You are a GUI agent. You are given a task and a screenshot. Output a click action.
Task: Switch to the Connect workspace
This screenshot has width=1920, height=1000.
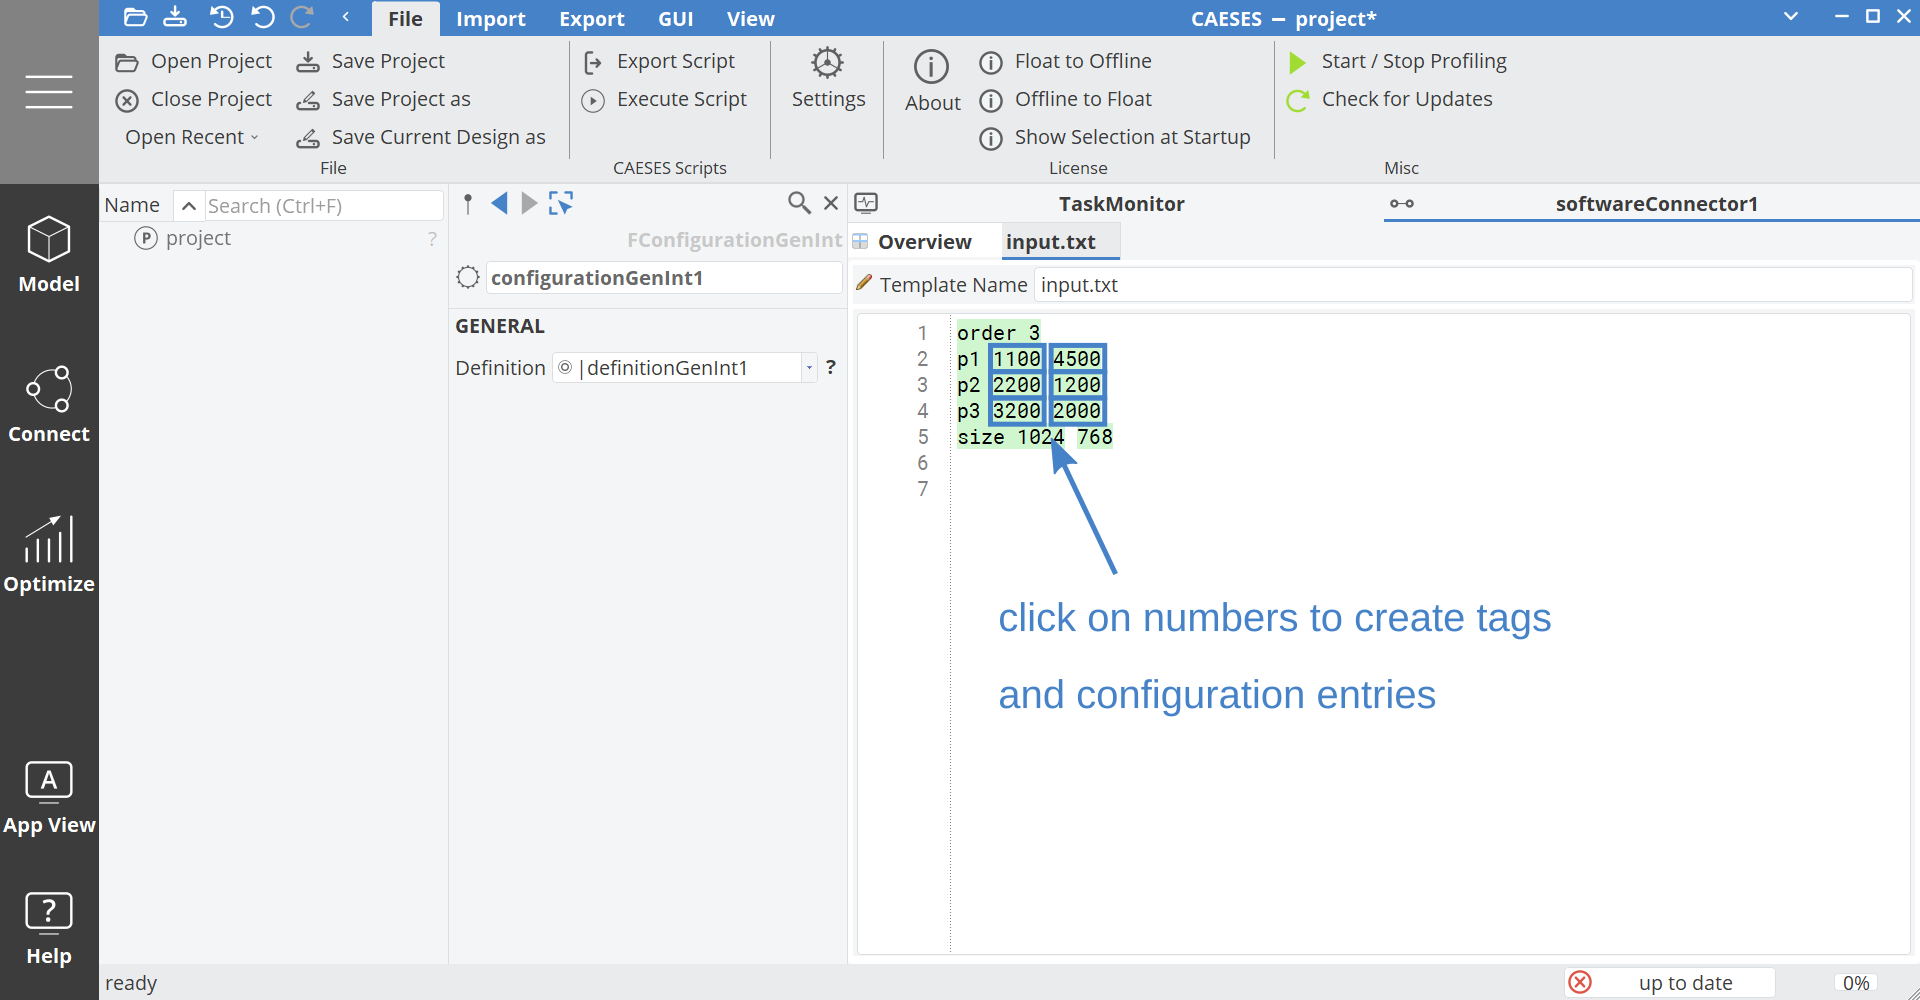pos(49,405)
